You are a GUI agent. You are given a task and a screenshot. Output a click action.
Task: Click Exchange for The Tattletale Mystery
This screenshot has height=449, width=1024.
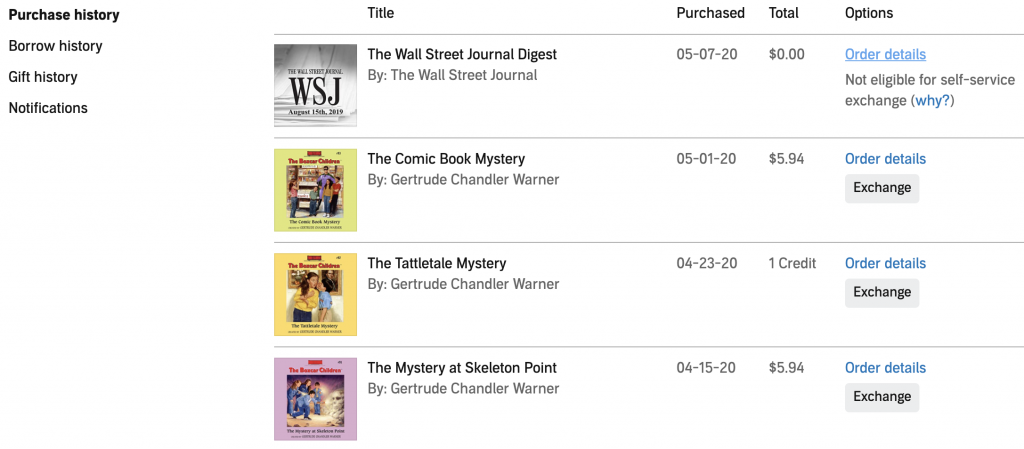882,292
